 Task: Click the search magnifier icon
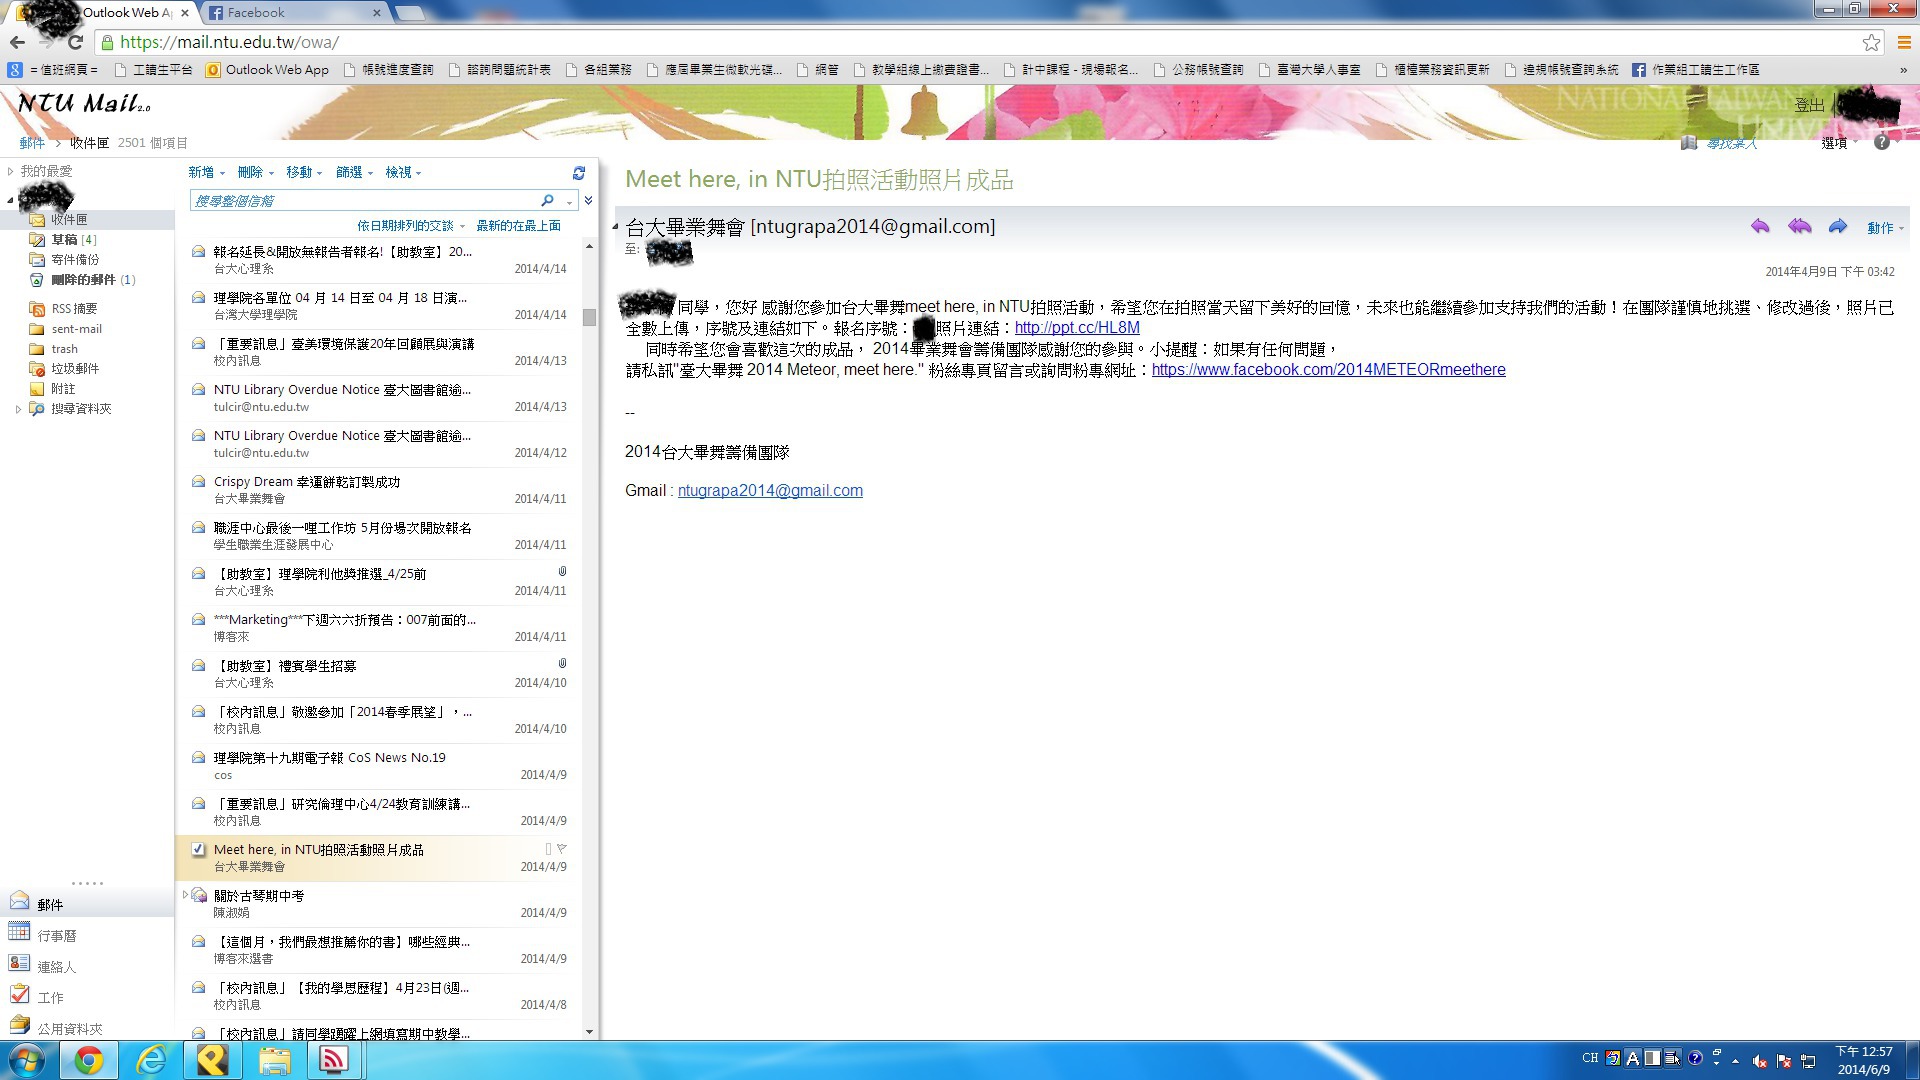coord(547,201)
